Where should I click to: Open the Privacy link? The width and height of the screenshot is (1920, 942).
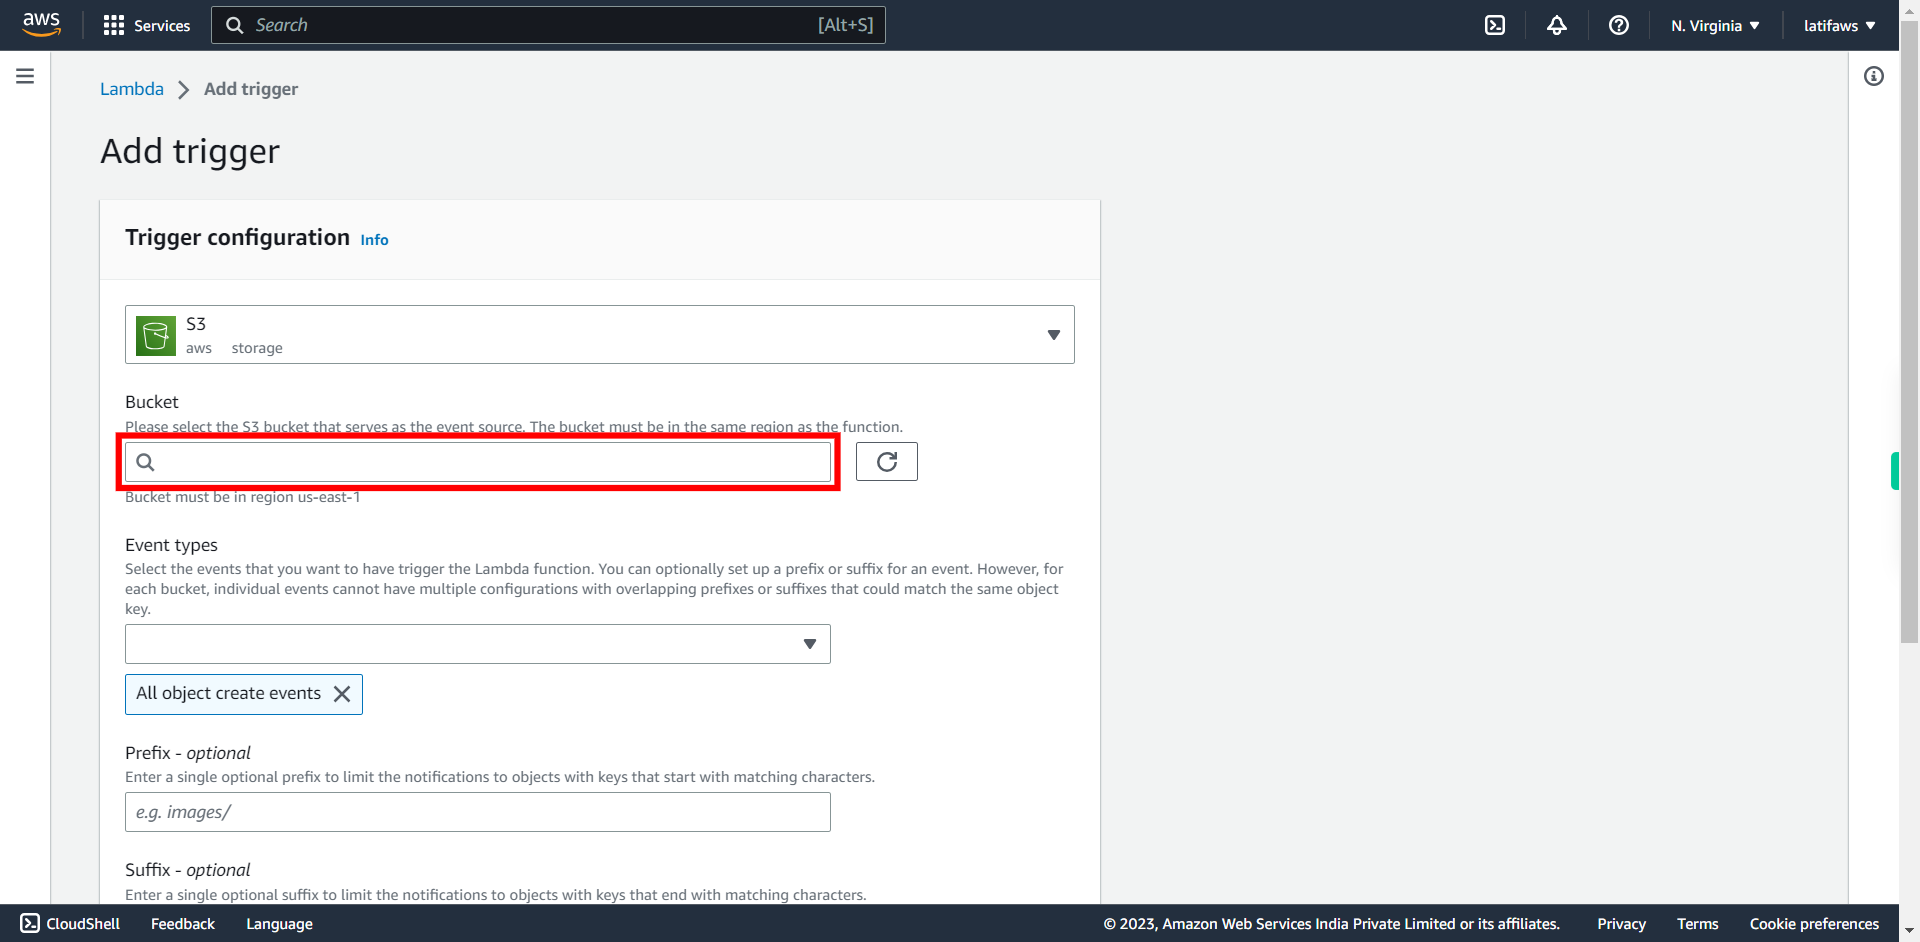tap(1621, 924)
